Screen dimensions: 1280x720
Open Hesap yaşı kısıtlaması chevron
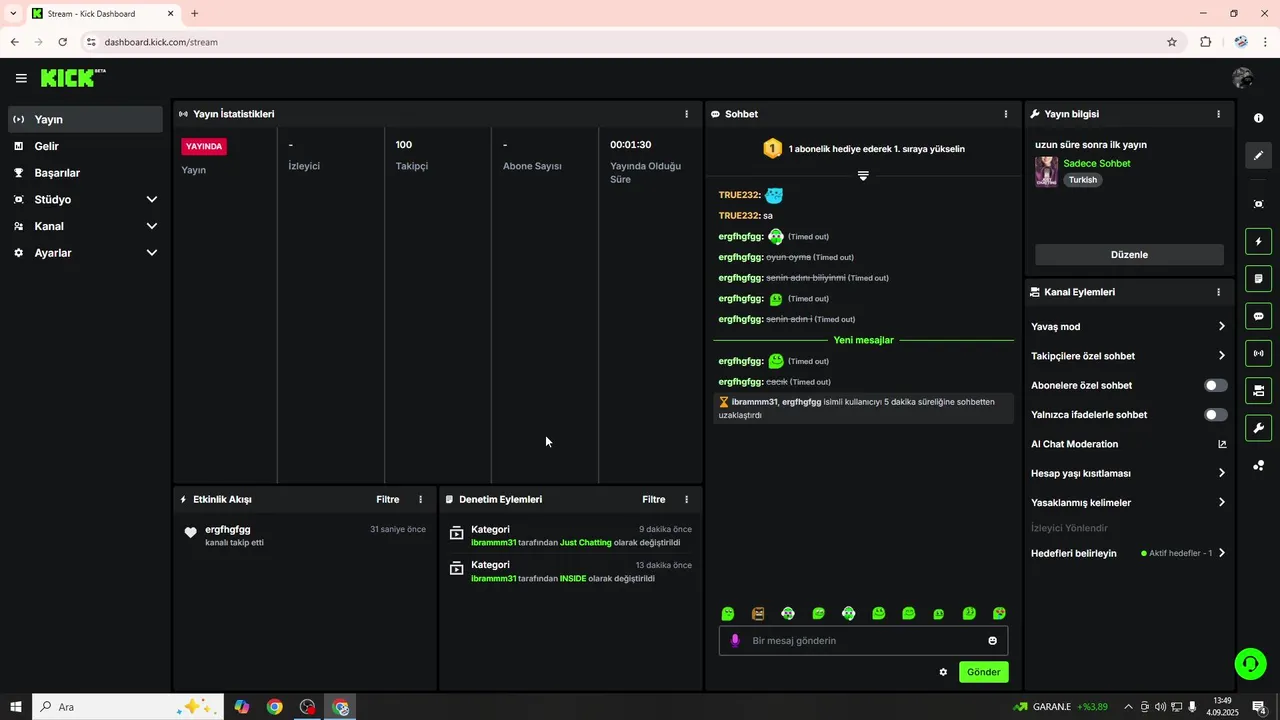coord(1222,473)
